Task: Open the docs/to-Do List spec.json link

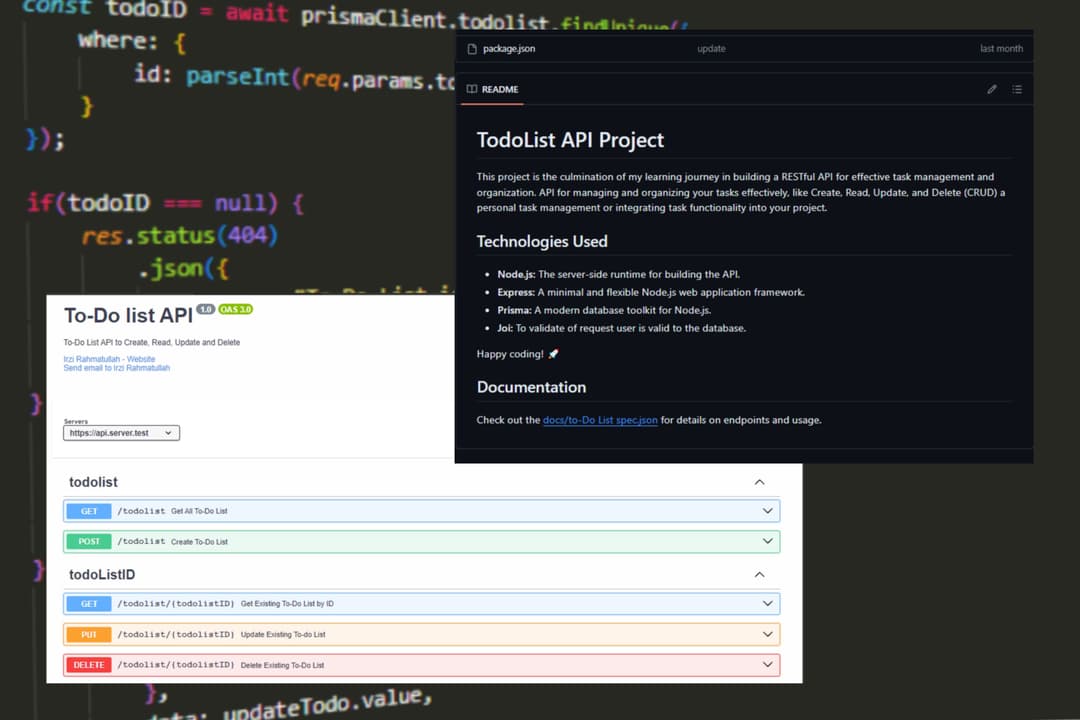Action: (600, 420)
